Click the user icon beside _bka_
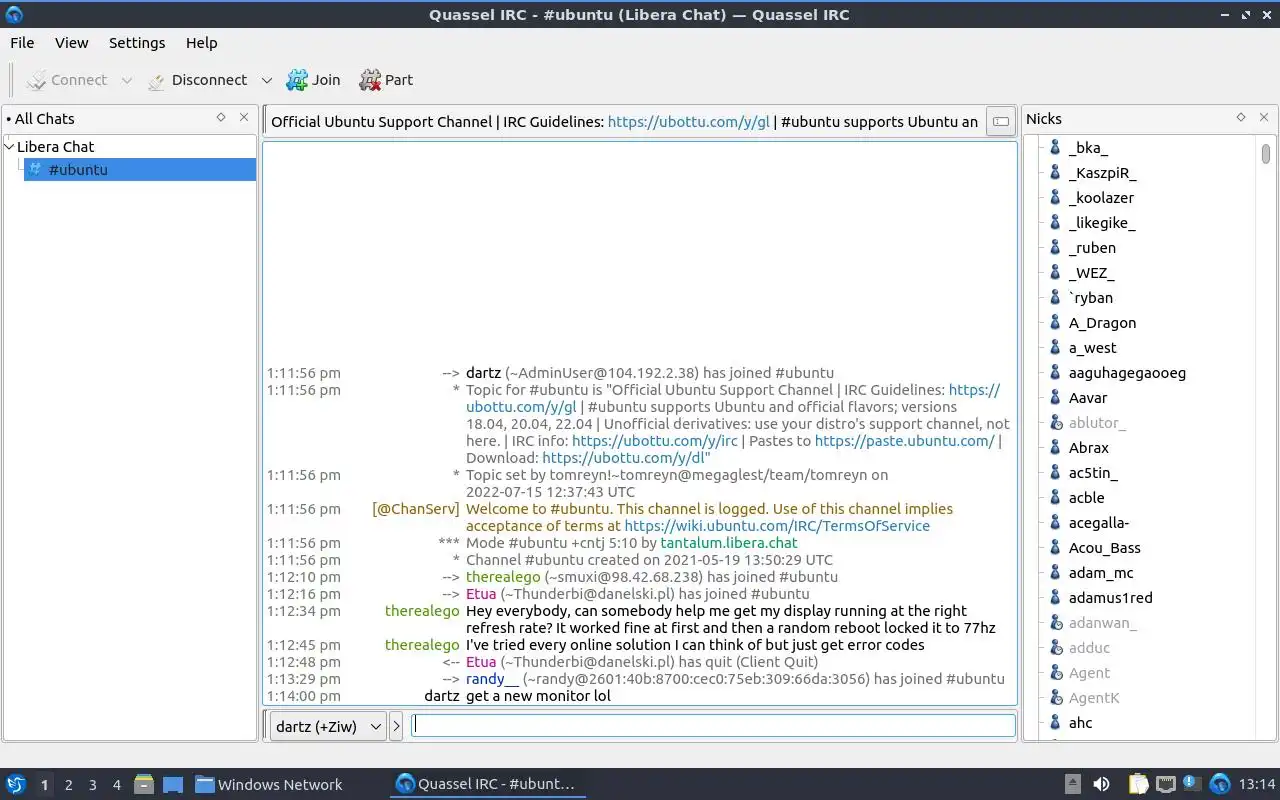Image resolution: width=1280 pixels, height=800 pixels. 1055,148
